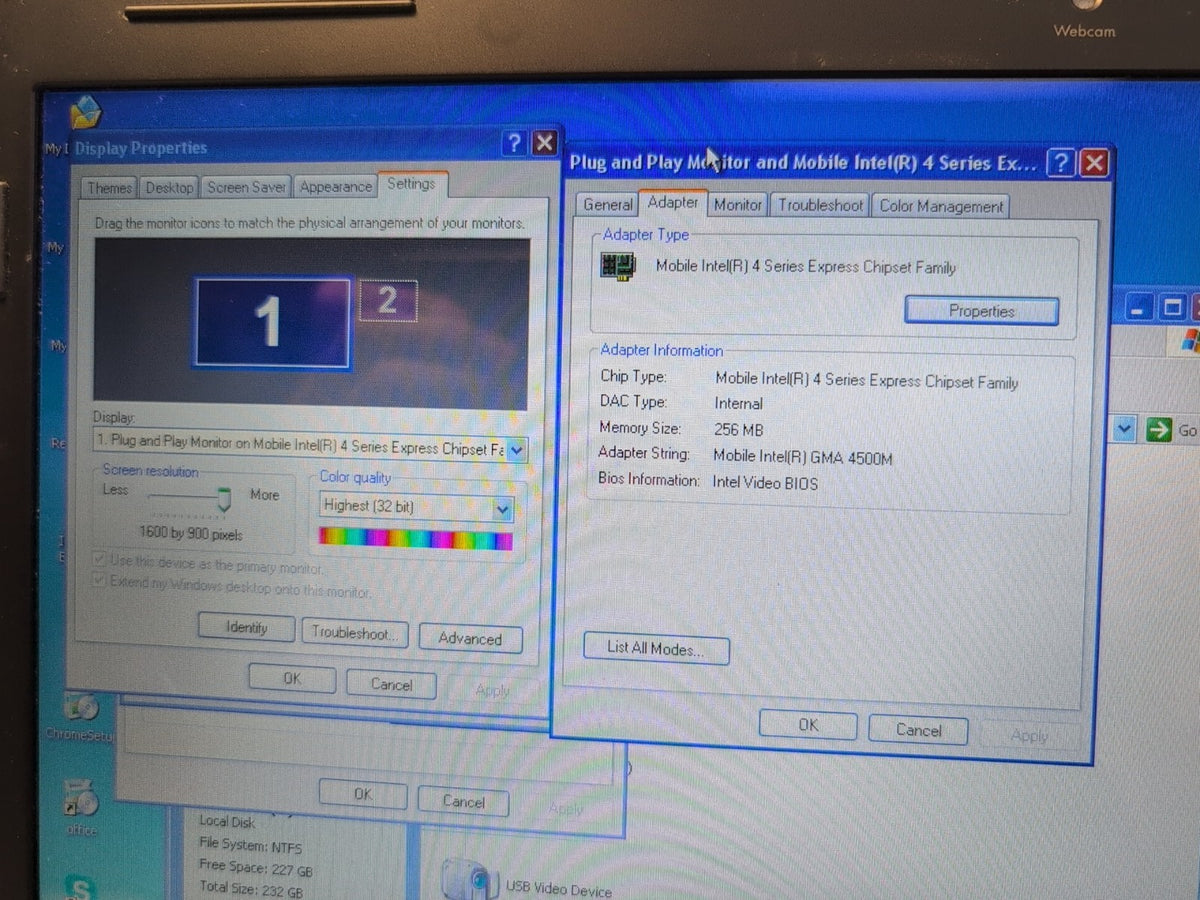Open the Color Management tab

pos(941,206)
